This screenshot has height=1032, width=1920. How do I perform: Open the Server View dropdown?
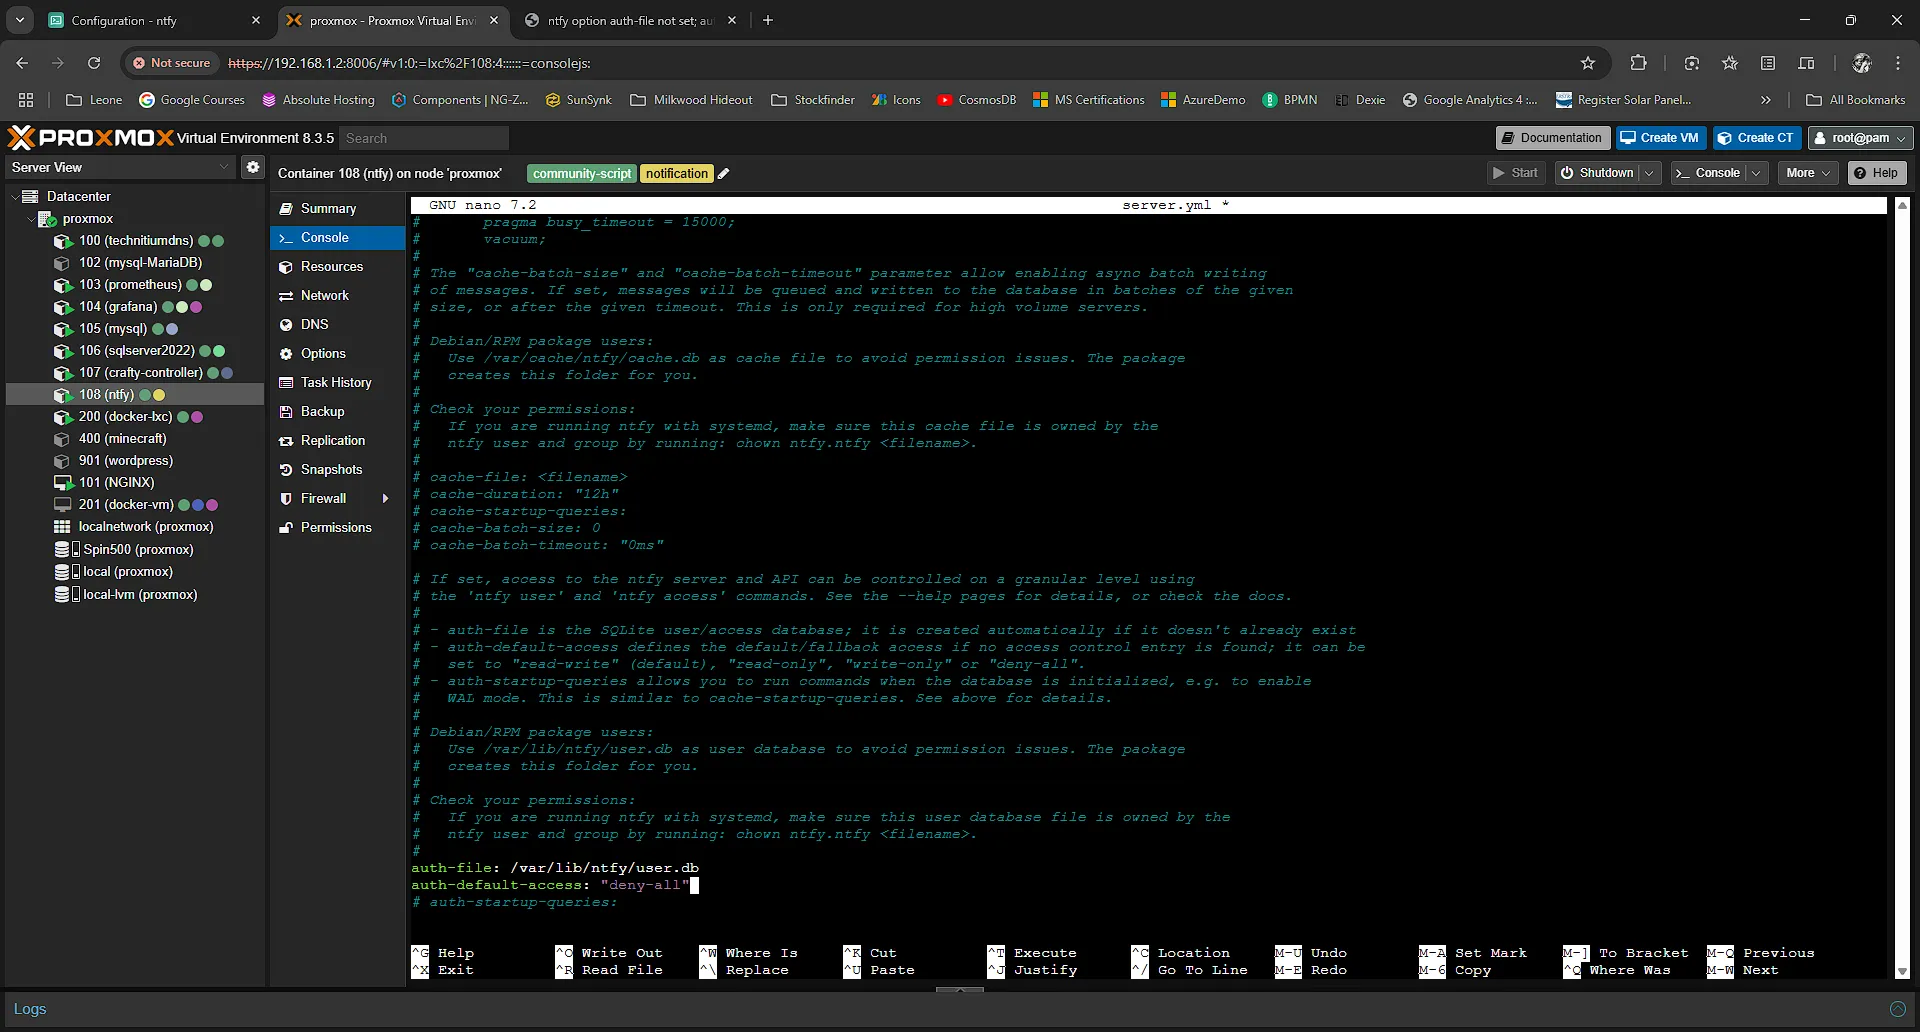click(x=223, y=167)
